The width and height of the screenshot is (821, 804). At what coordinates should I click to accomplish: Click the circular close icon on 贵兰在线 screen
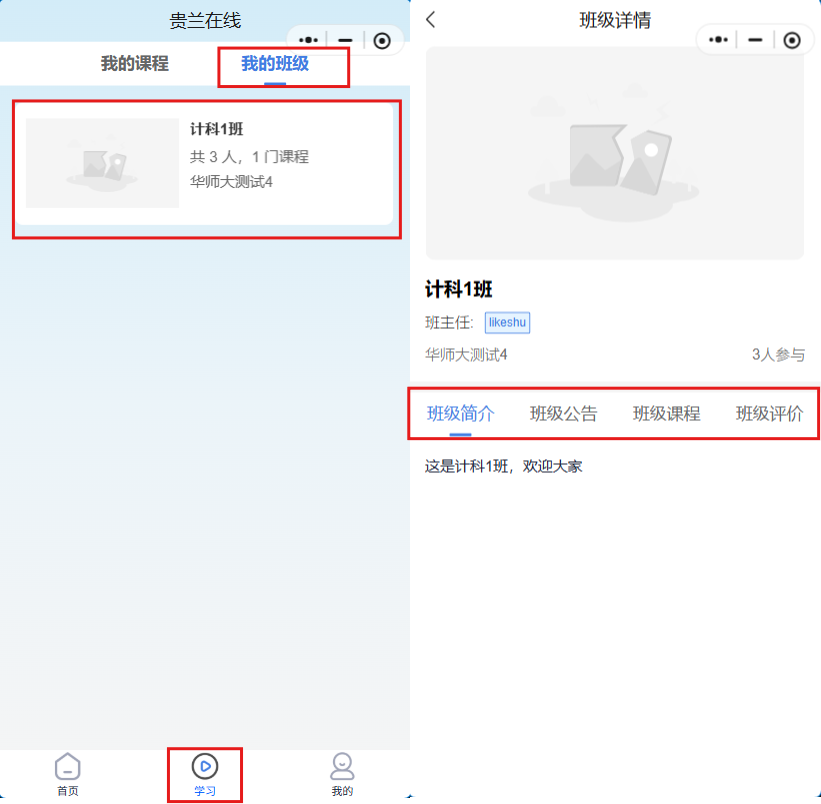382,40
